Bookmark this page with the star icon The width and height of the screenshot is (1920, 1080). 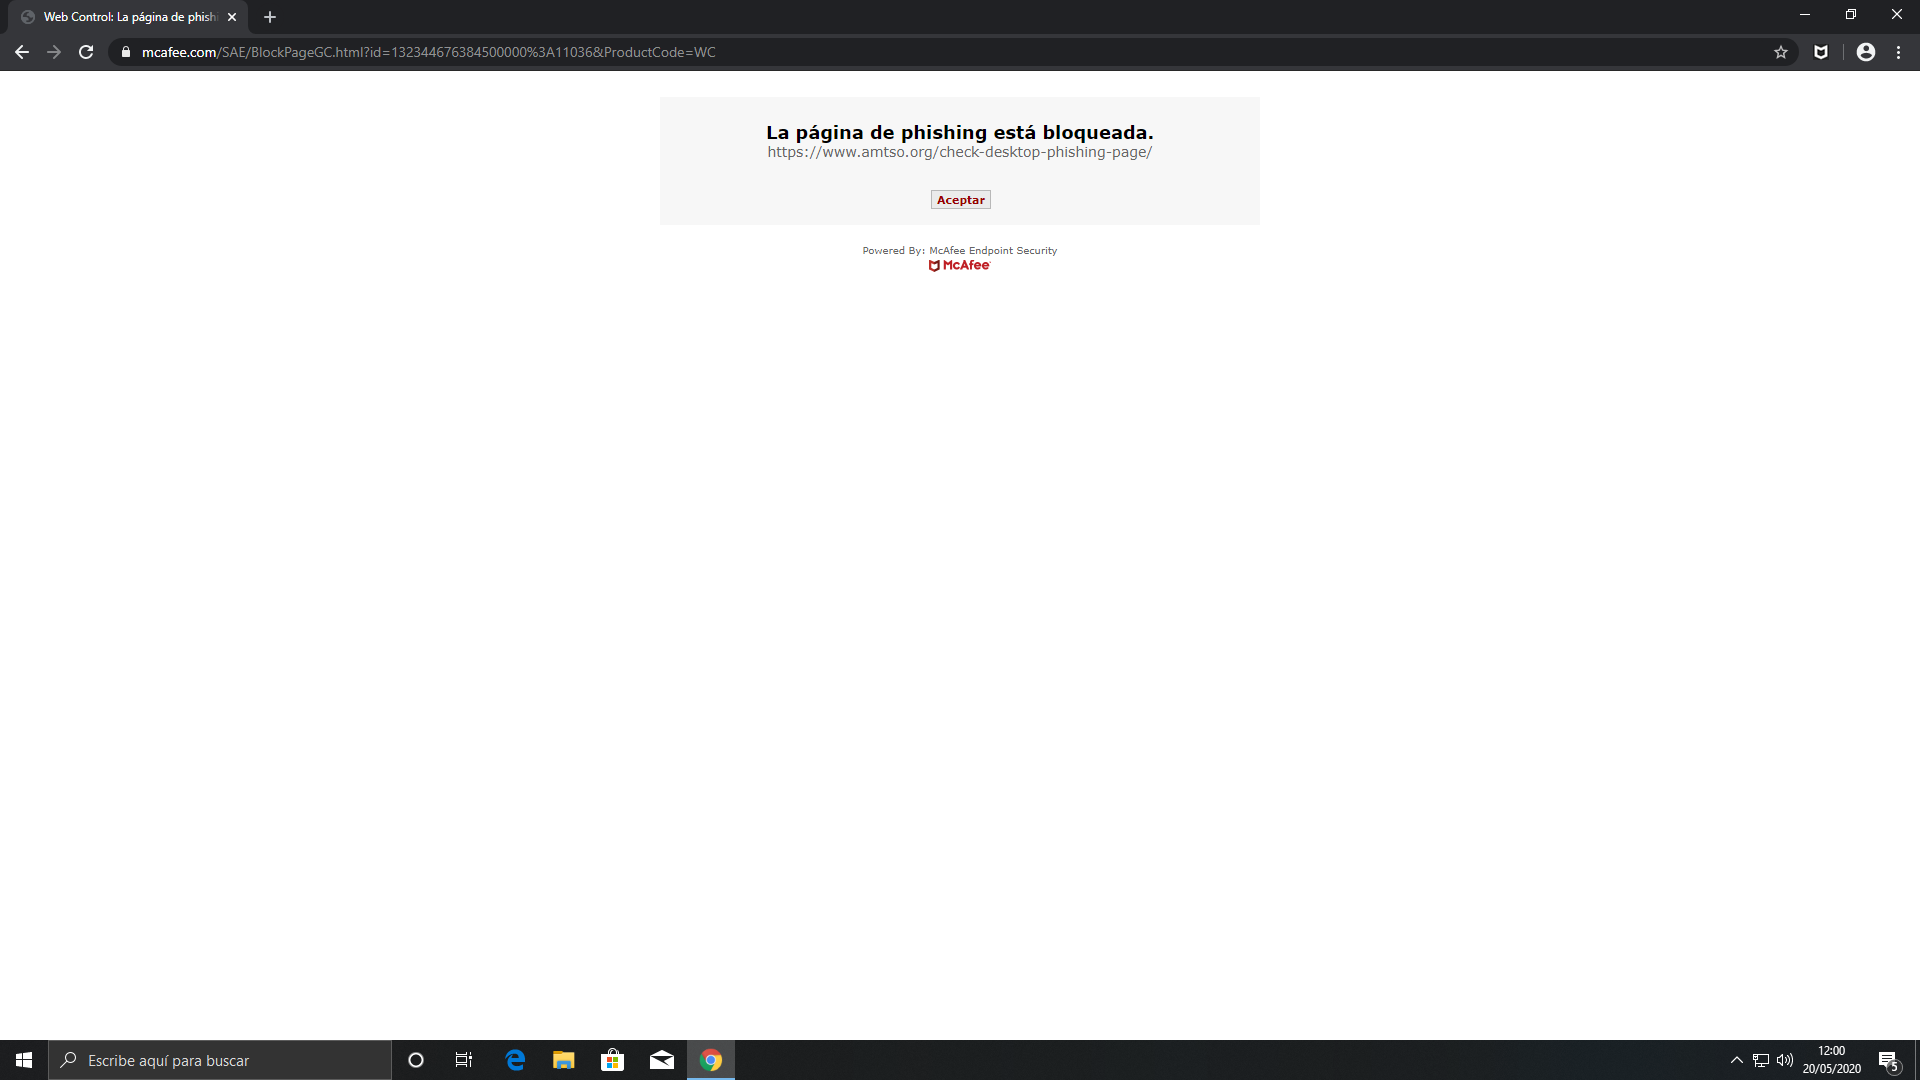pos(1781,52)
